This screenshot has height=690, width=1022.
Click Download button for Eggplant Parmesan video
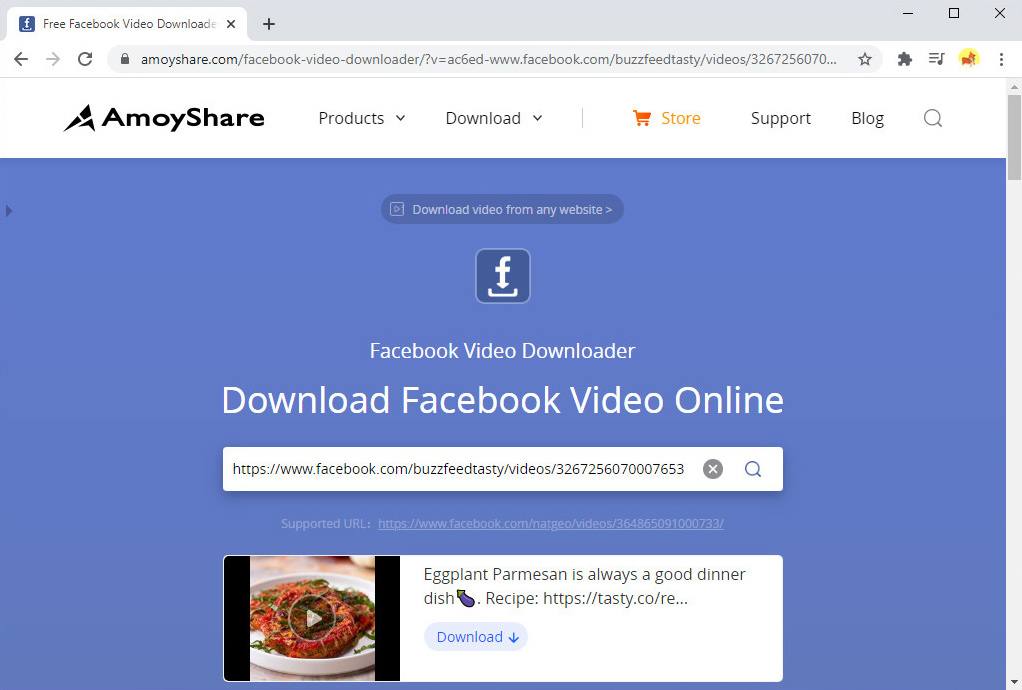[x=476, y=637]
